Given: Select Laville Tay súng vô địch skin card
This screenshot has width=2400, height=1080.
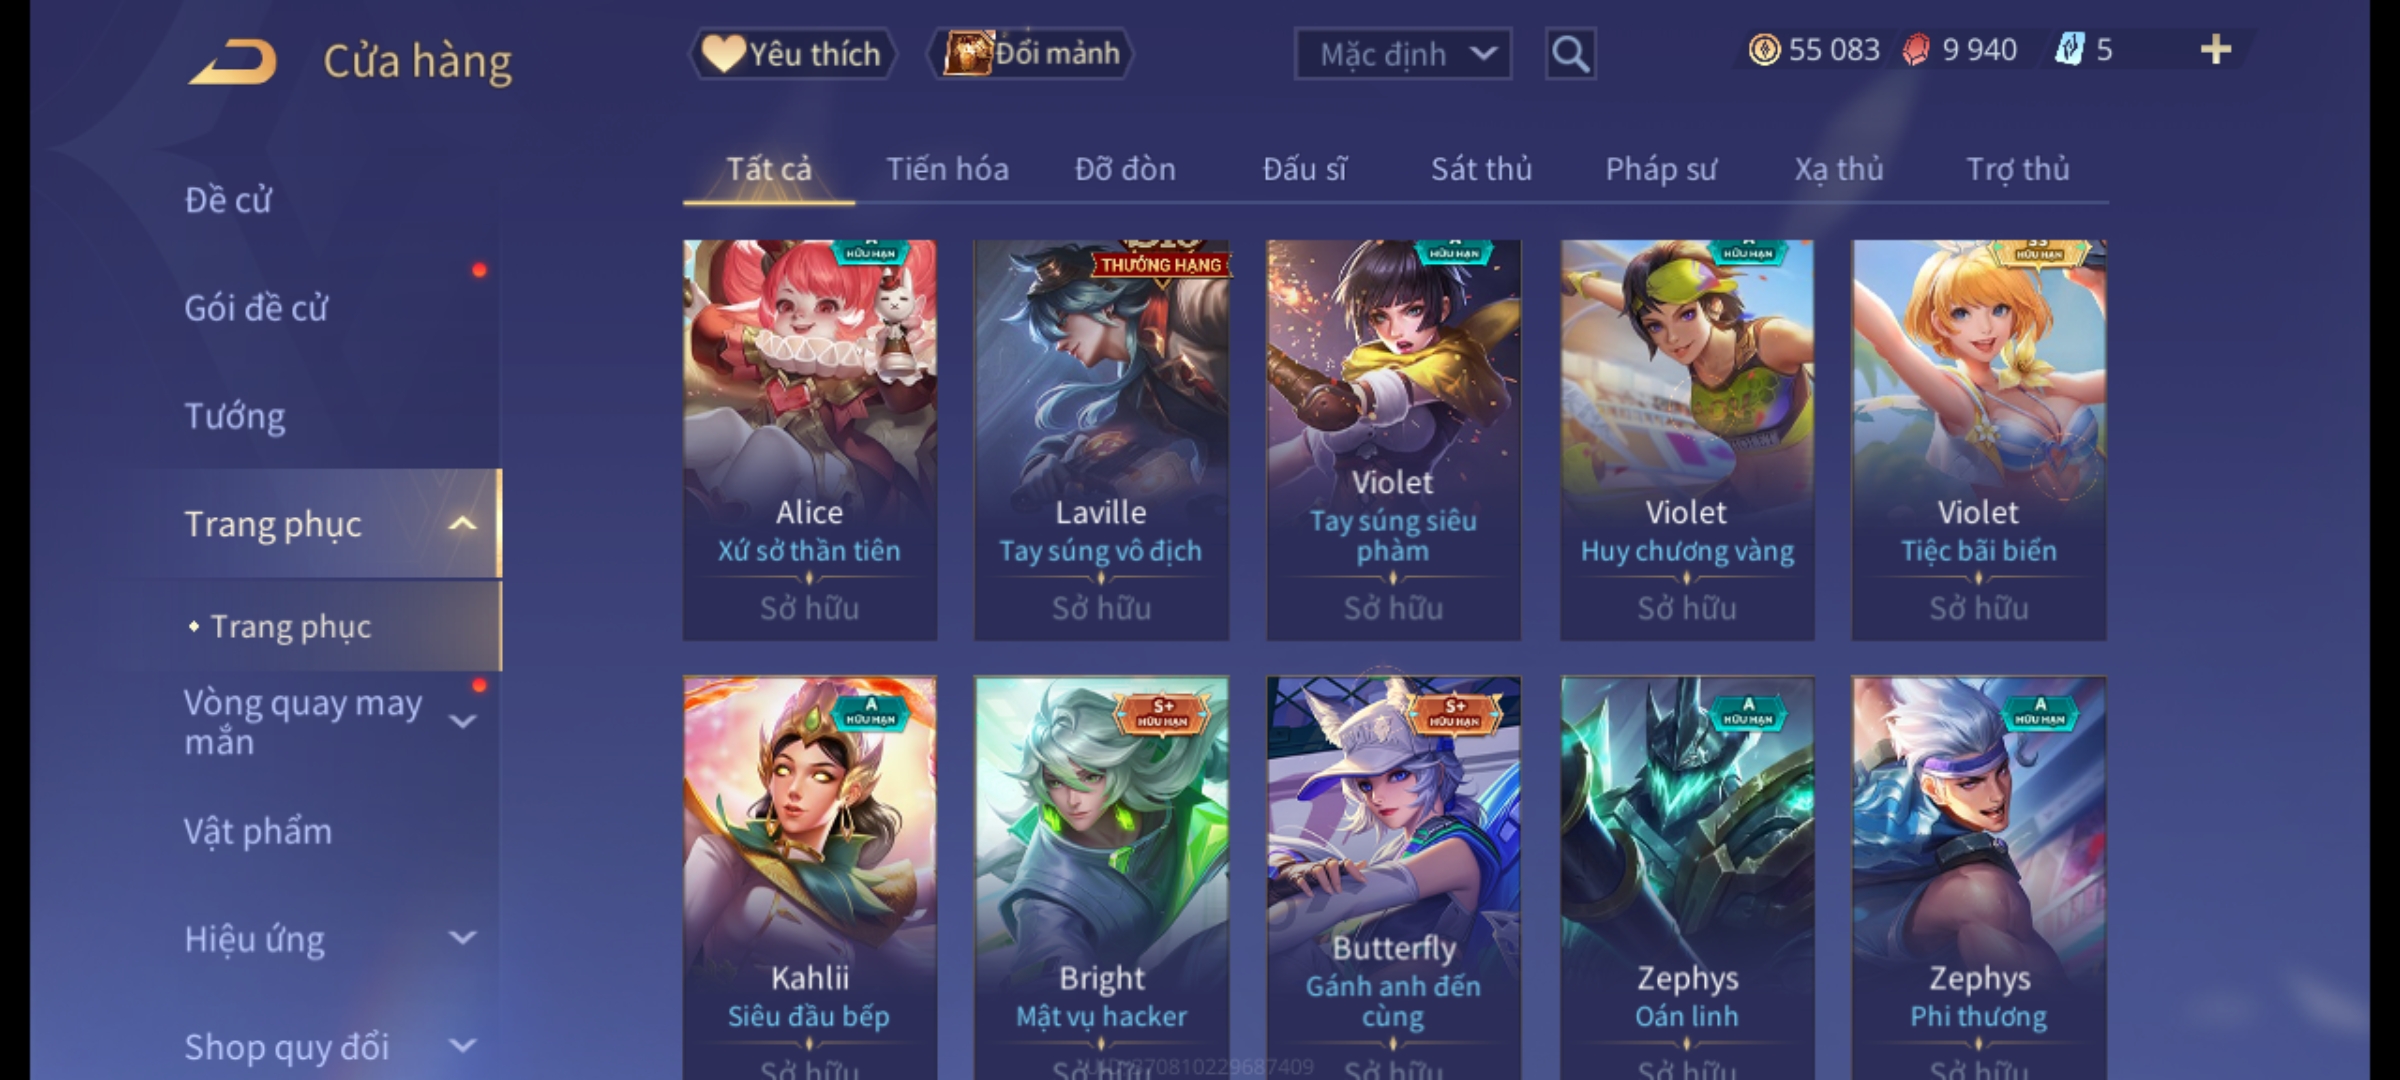Looking at the screenshot, I should [1101, 440].
